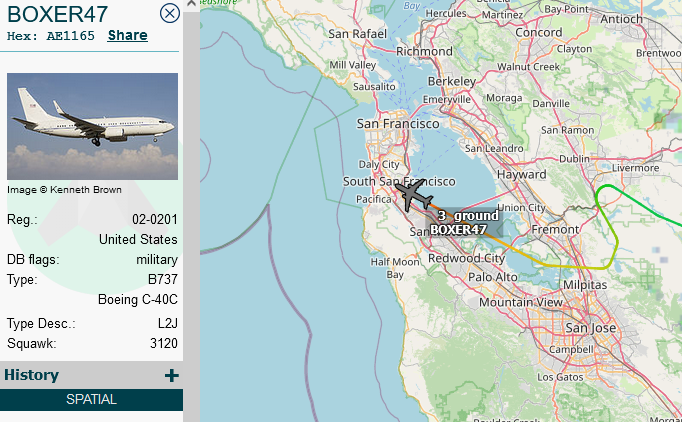Collapse the sidebar using the up arrow
The image size is (682, 422).
tap(191, 4)
